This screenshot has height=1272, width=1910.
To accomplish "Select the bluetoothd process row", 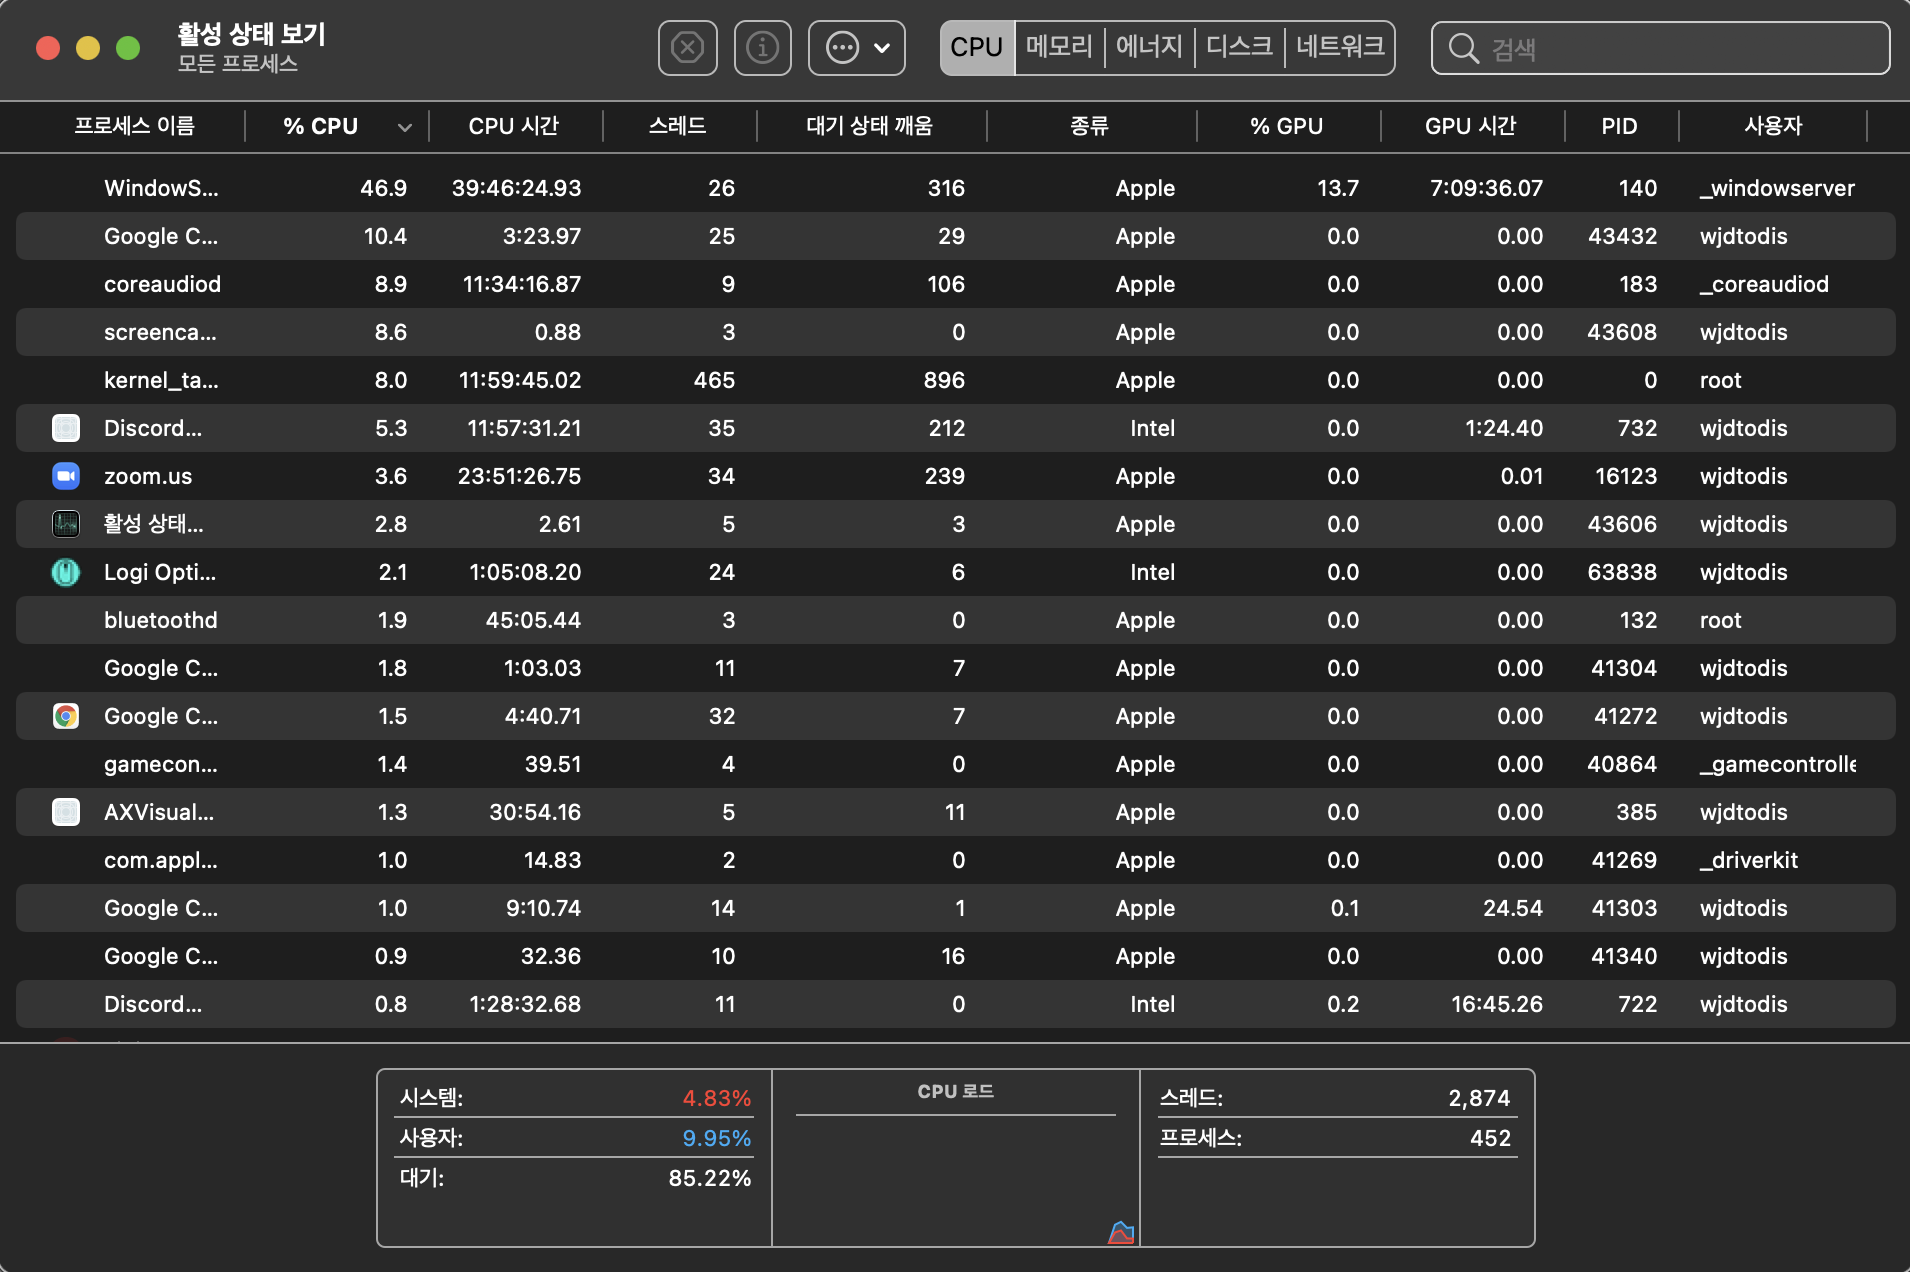I will coord(955,620).
